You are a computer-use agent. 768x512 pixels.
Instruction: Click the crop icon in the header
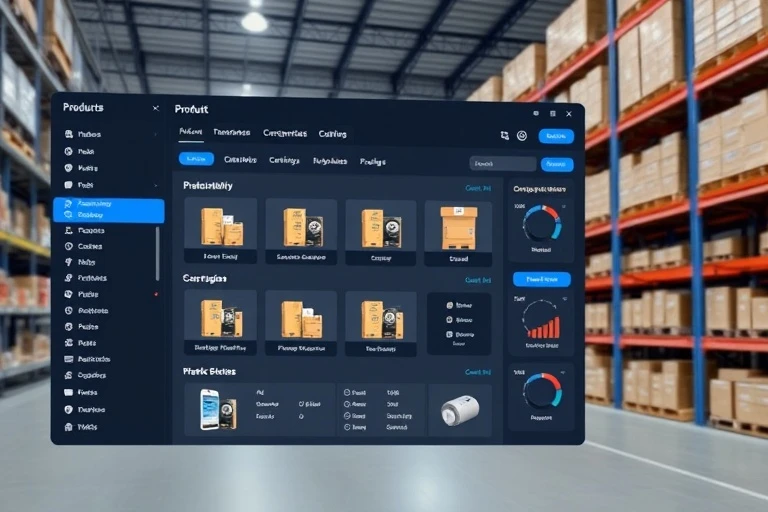pos(504,135)
